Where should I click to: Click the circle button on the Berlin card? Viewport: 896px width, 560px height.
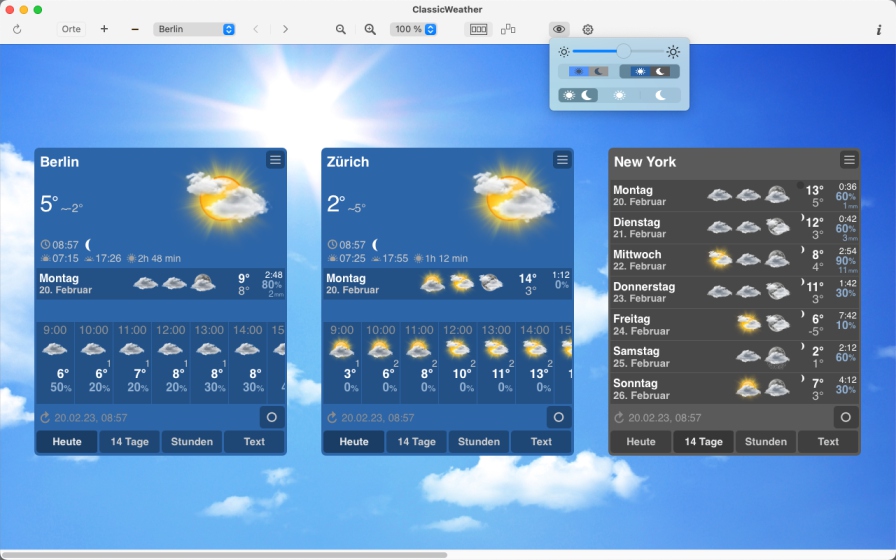tap(272, 417)
